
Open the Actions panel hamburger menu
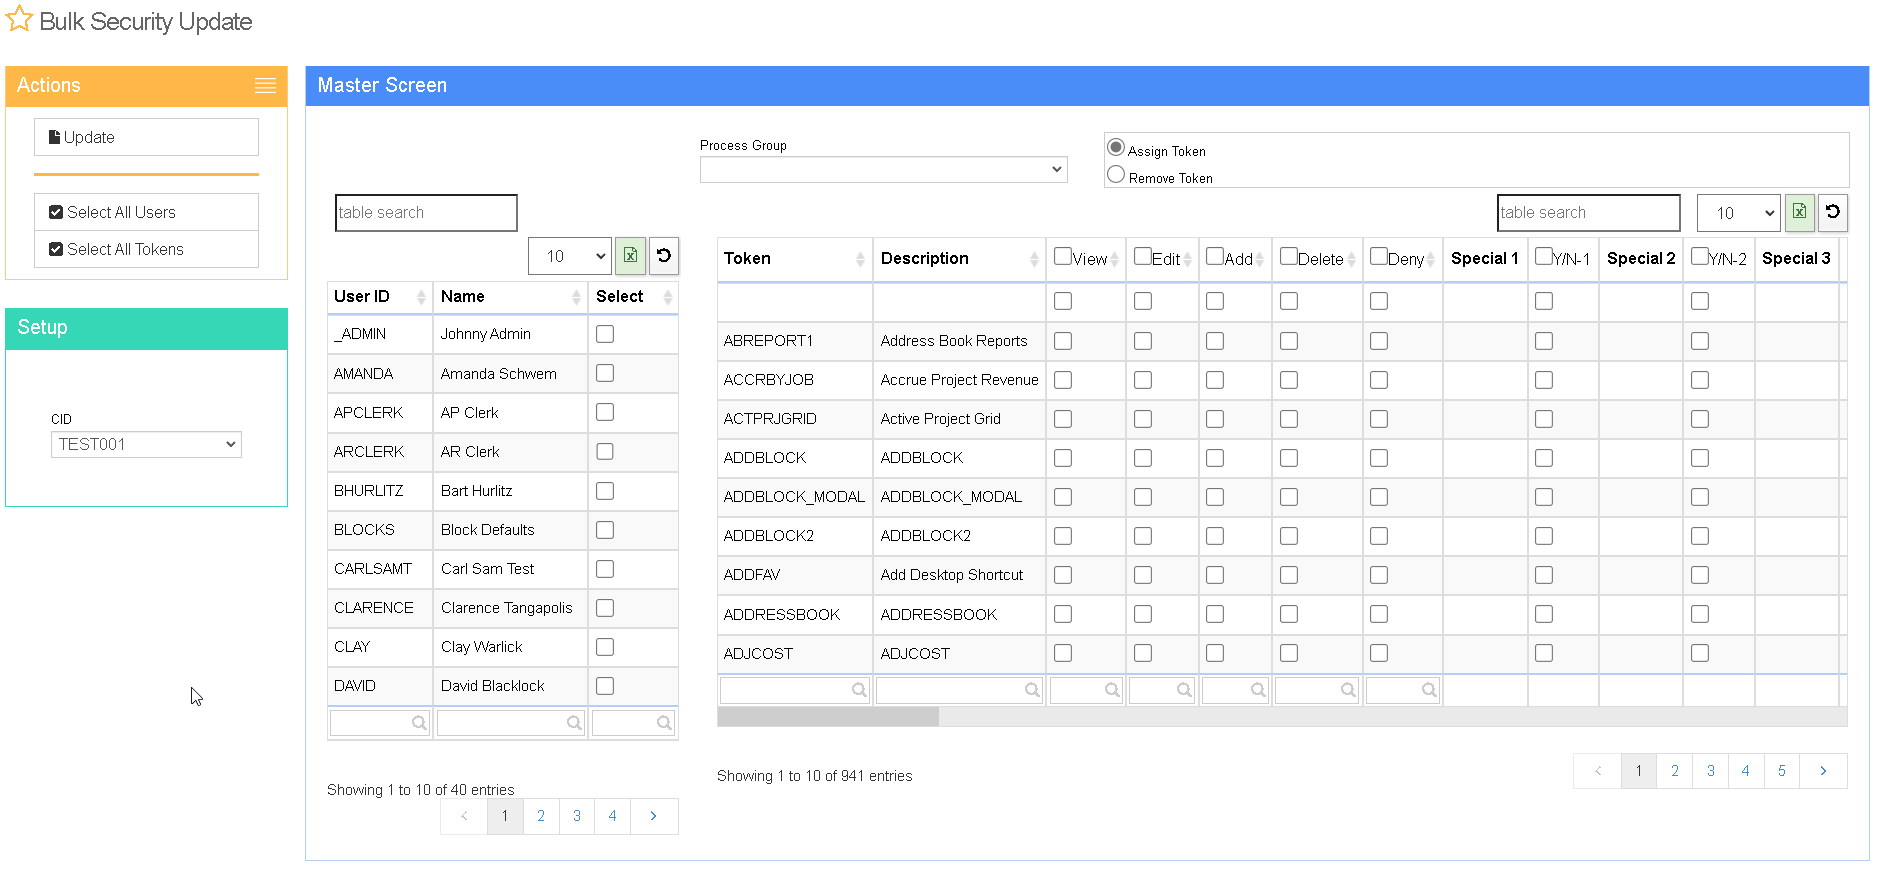coord(265,86)
